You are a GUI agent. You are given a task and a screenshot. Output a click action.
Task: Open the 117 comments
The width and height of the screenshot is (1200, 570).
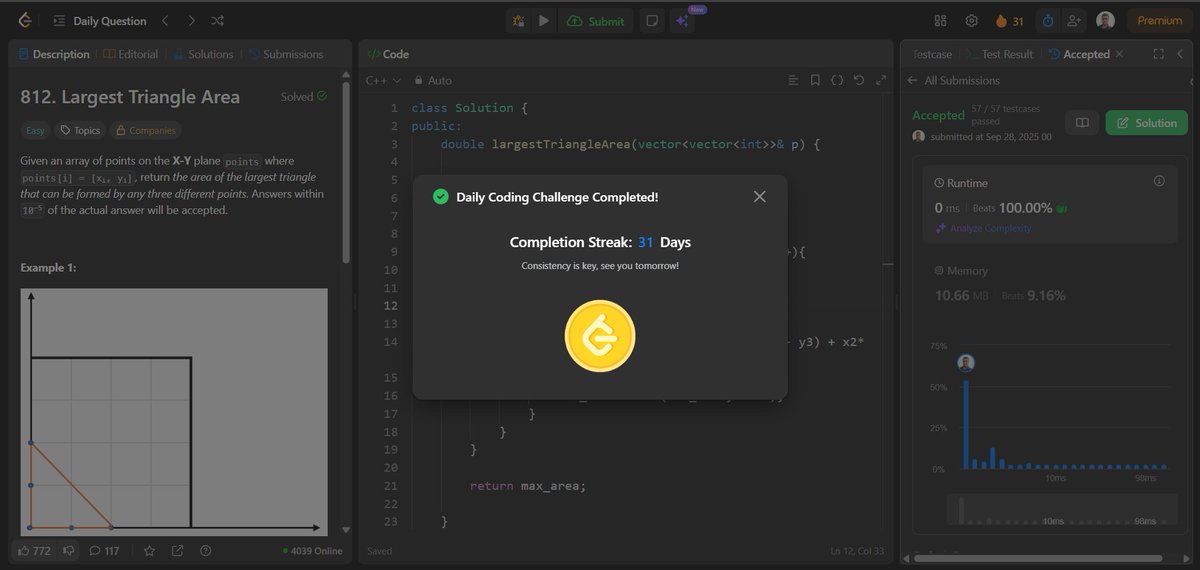[x=105, y=550]
